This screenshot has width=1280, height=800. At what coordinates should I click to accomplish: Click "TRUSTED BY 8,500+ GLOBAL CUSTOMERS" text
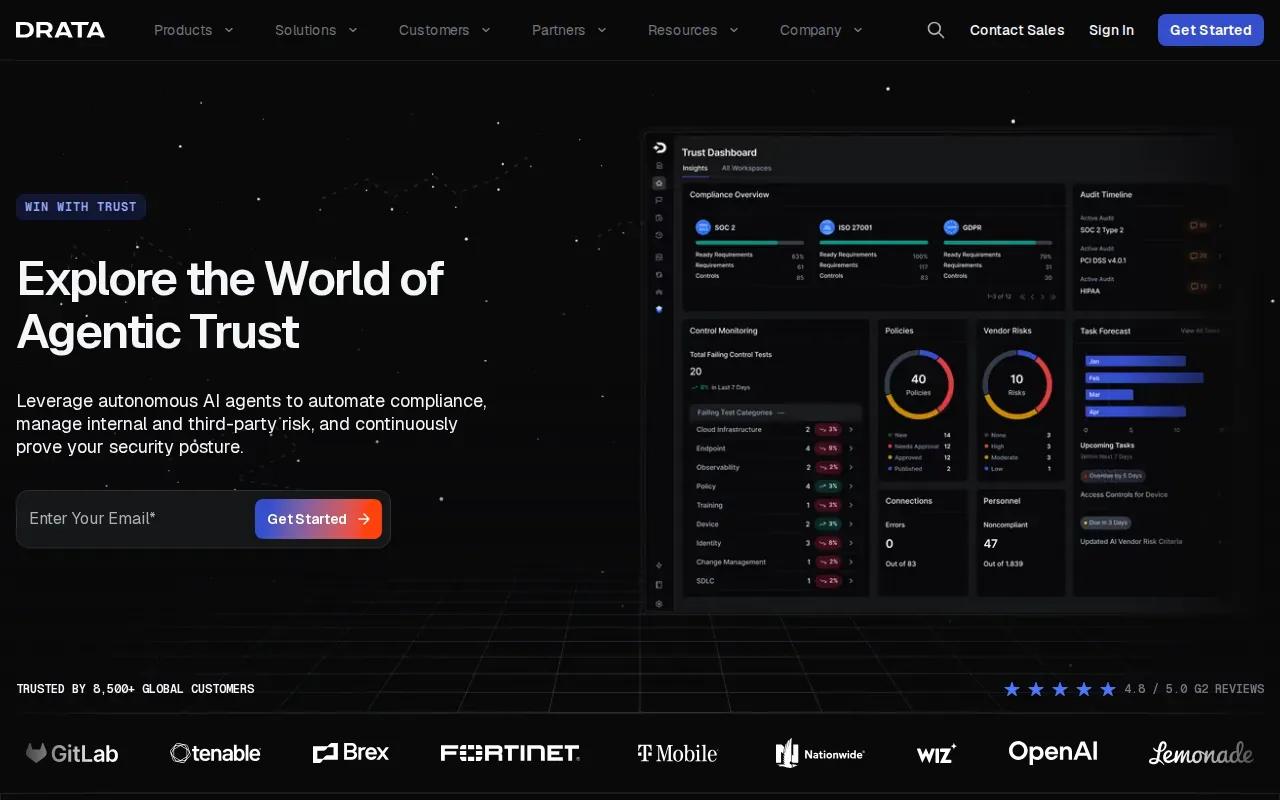click(x=135, y=689)
